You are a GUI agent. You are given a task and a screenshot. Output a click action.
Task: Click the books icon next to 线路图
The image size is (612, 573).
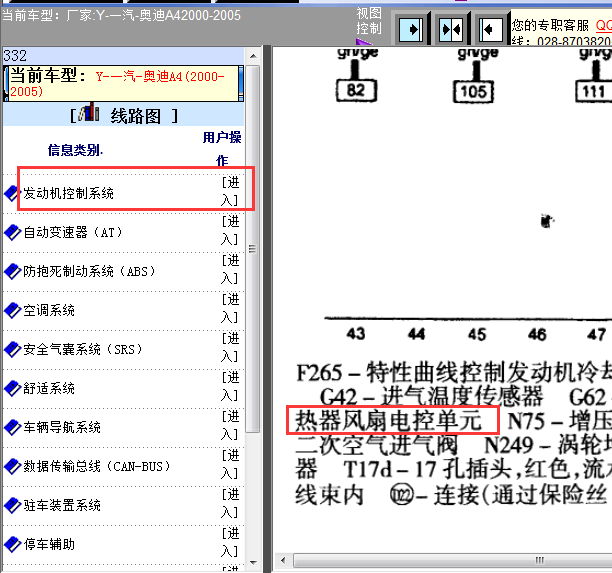pyautogui.click(x=89, y=112)
